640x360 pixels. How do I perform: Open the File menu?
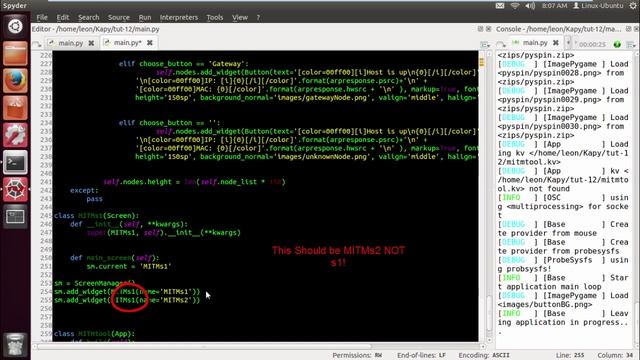coord(42,18)
